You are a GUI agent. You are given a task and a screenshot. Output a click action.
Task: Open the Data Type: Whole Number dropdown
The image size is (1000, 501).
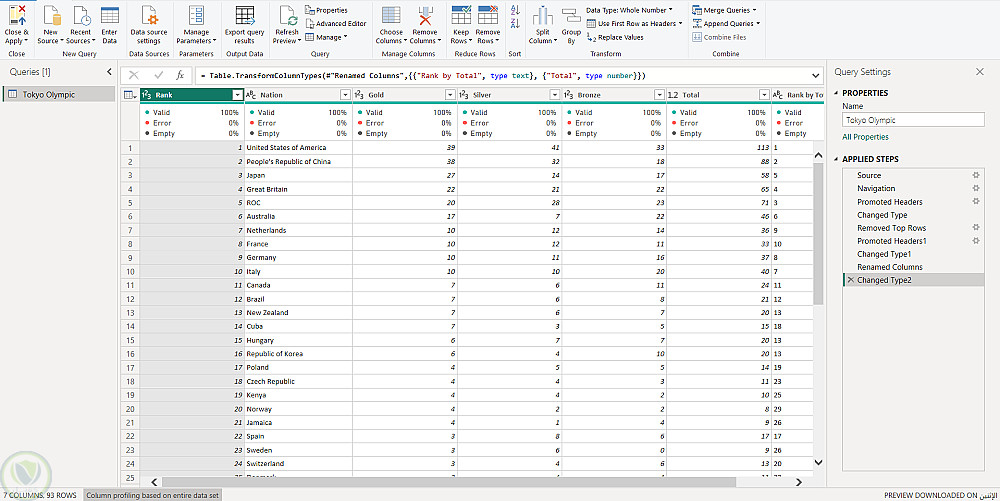pos(629,10)
